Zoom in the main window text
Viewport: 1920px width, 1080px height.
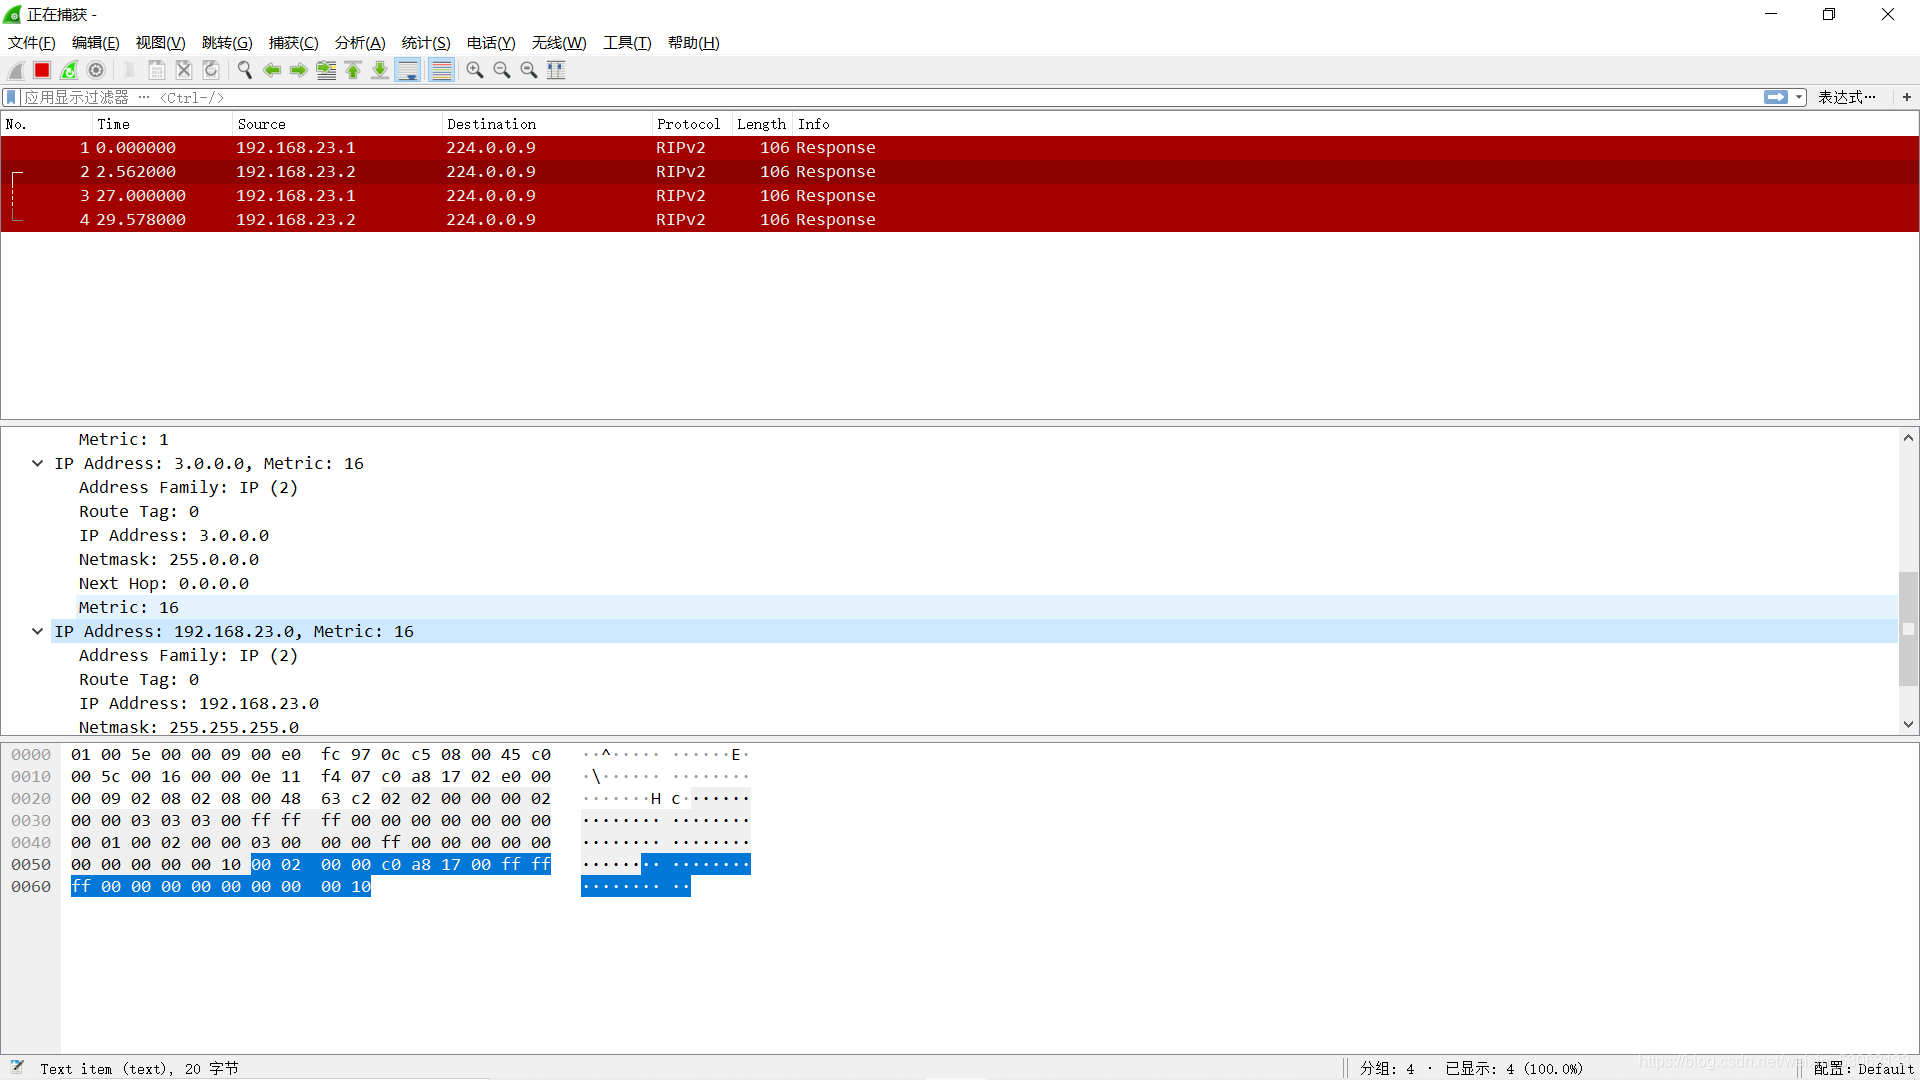(x=475, y=70)
